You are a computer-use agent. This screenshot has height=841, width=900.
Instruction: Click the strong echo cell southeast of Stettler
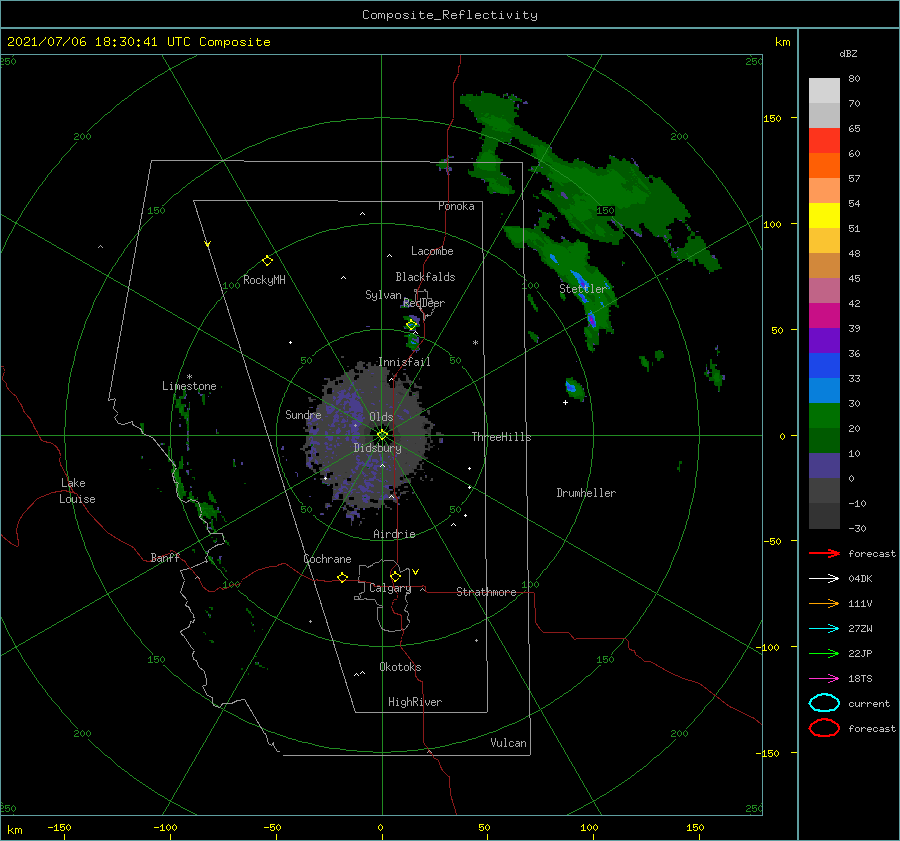(592, 319)
